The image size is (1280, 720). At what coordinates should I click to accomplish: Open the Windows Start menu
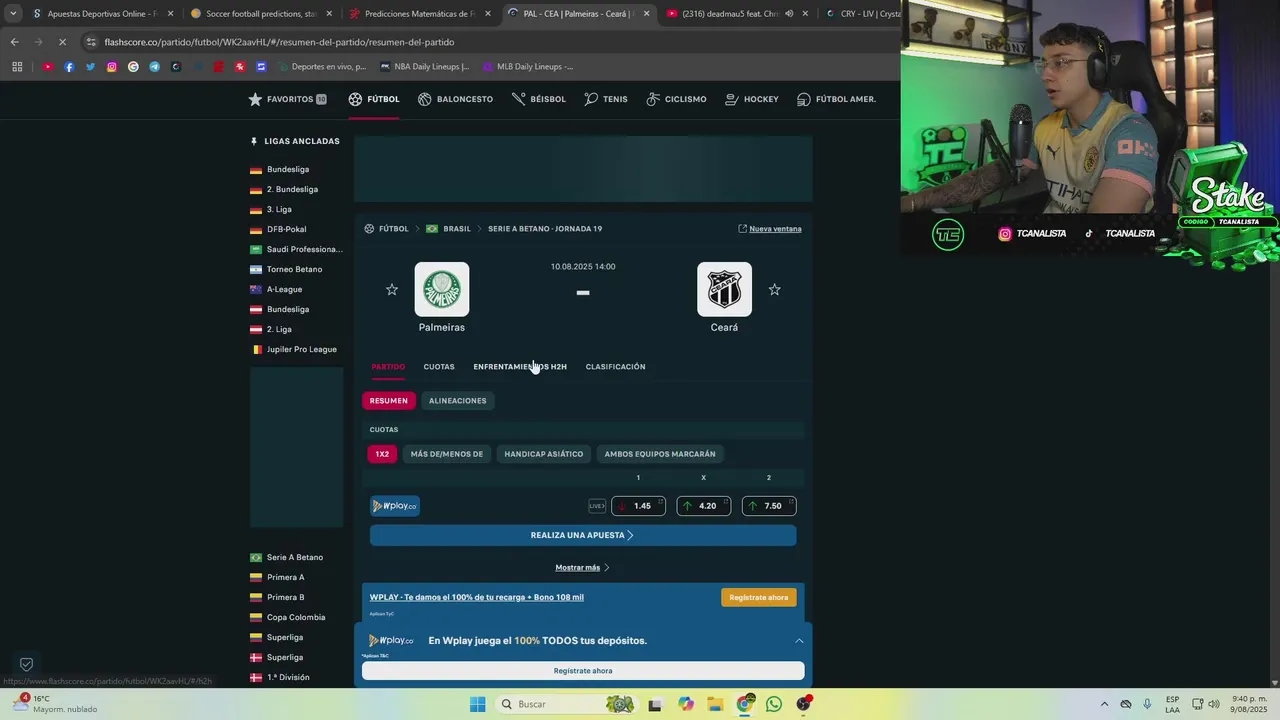(478, 704)
